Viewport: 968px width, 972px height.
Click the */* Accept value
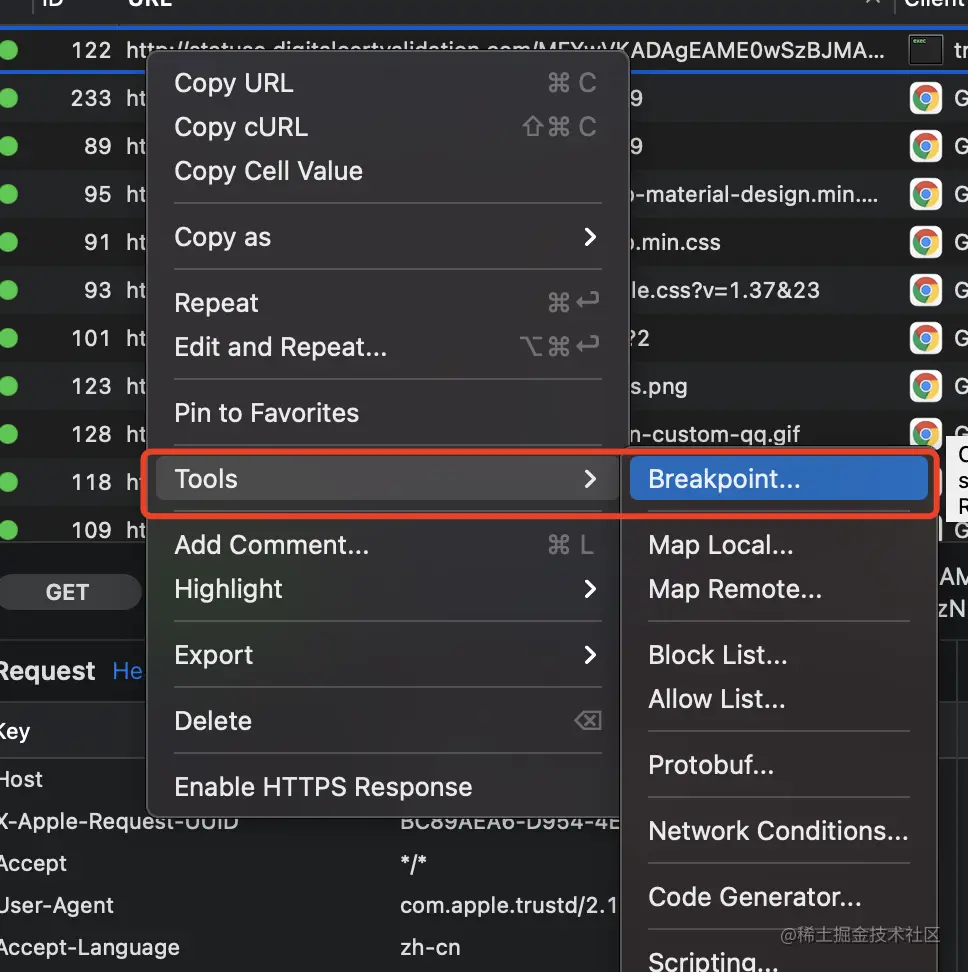413,862
